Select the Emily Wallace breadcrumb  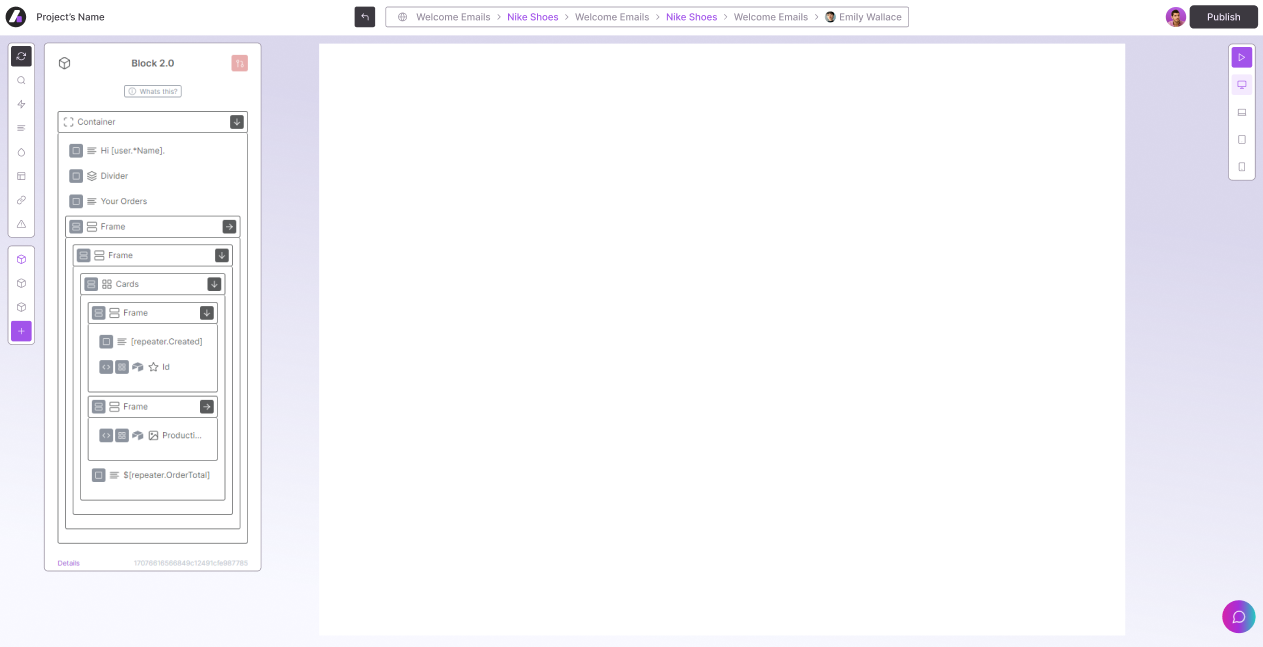coord(863,17)
